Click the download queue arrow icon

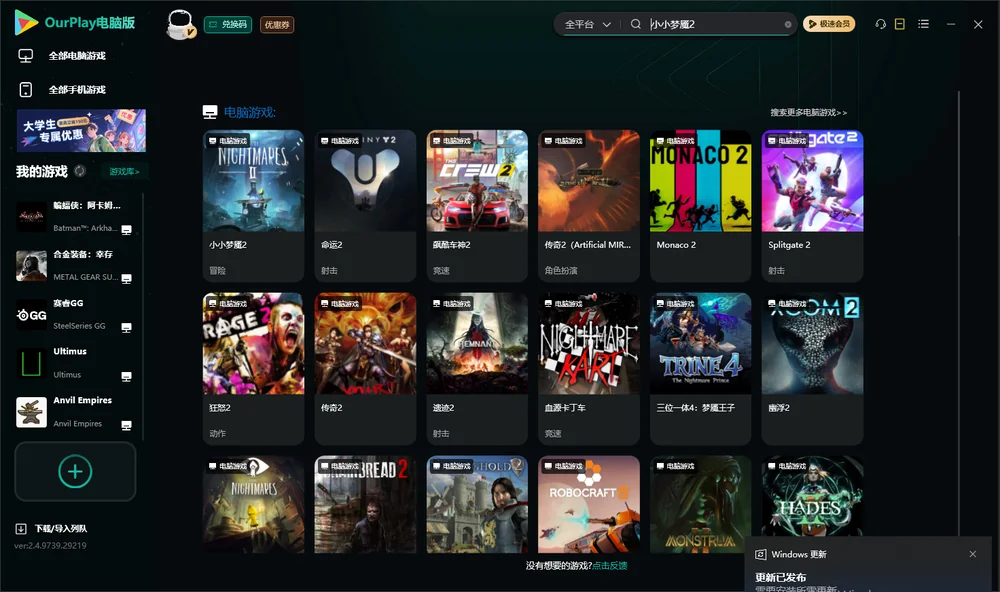point(20,528)
